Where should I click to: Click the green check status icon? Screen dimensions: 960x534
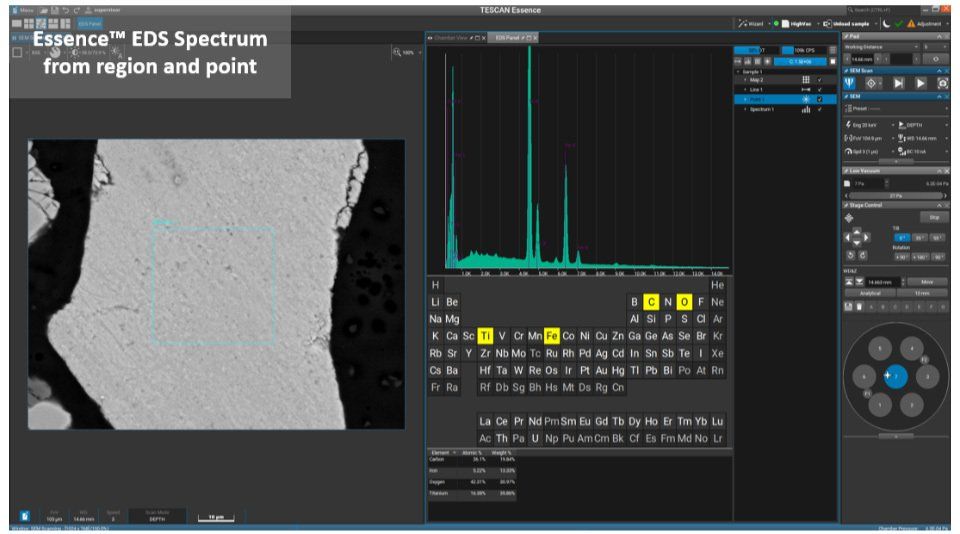click(x=898, y=24)
